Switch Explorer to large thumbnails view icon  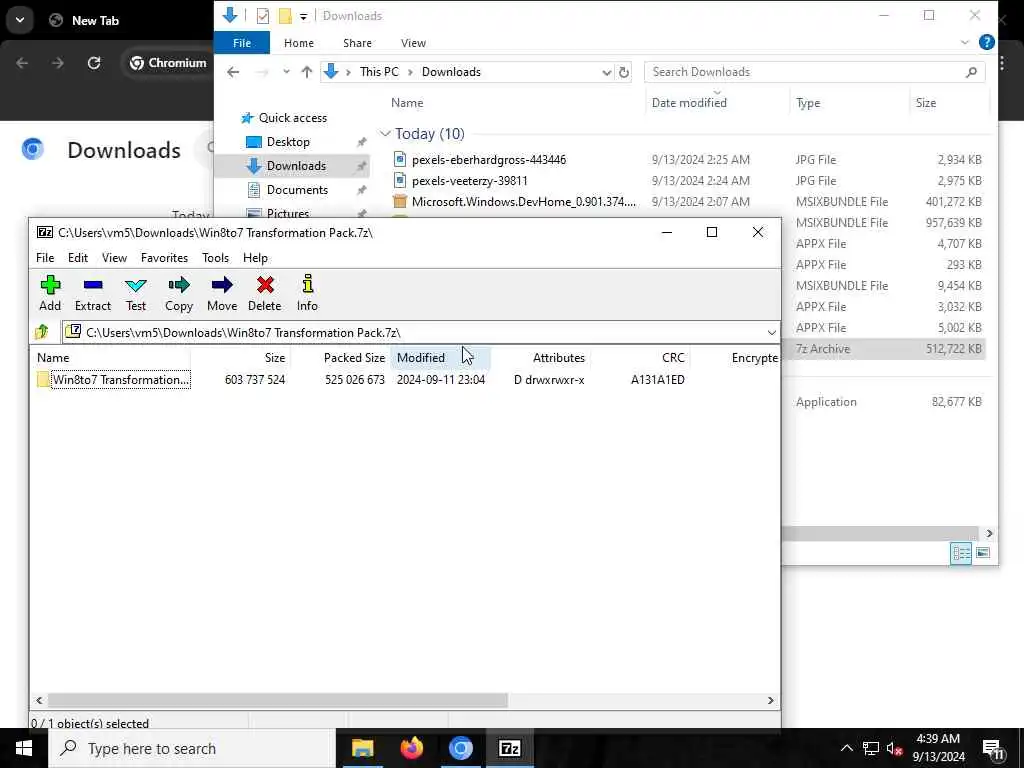[983, 553]
